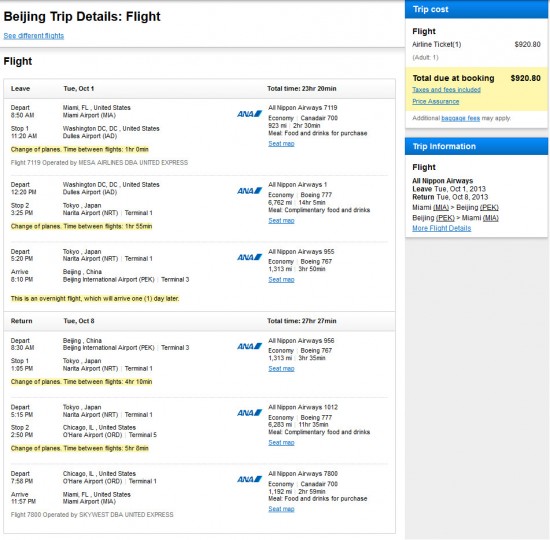The image size is (550, 540).
Task: Select 'Total time: 27hr 27min' text
Action: pyautogui.click(x=302, y=321)
